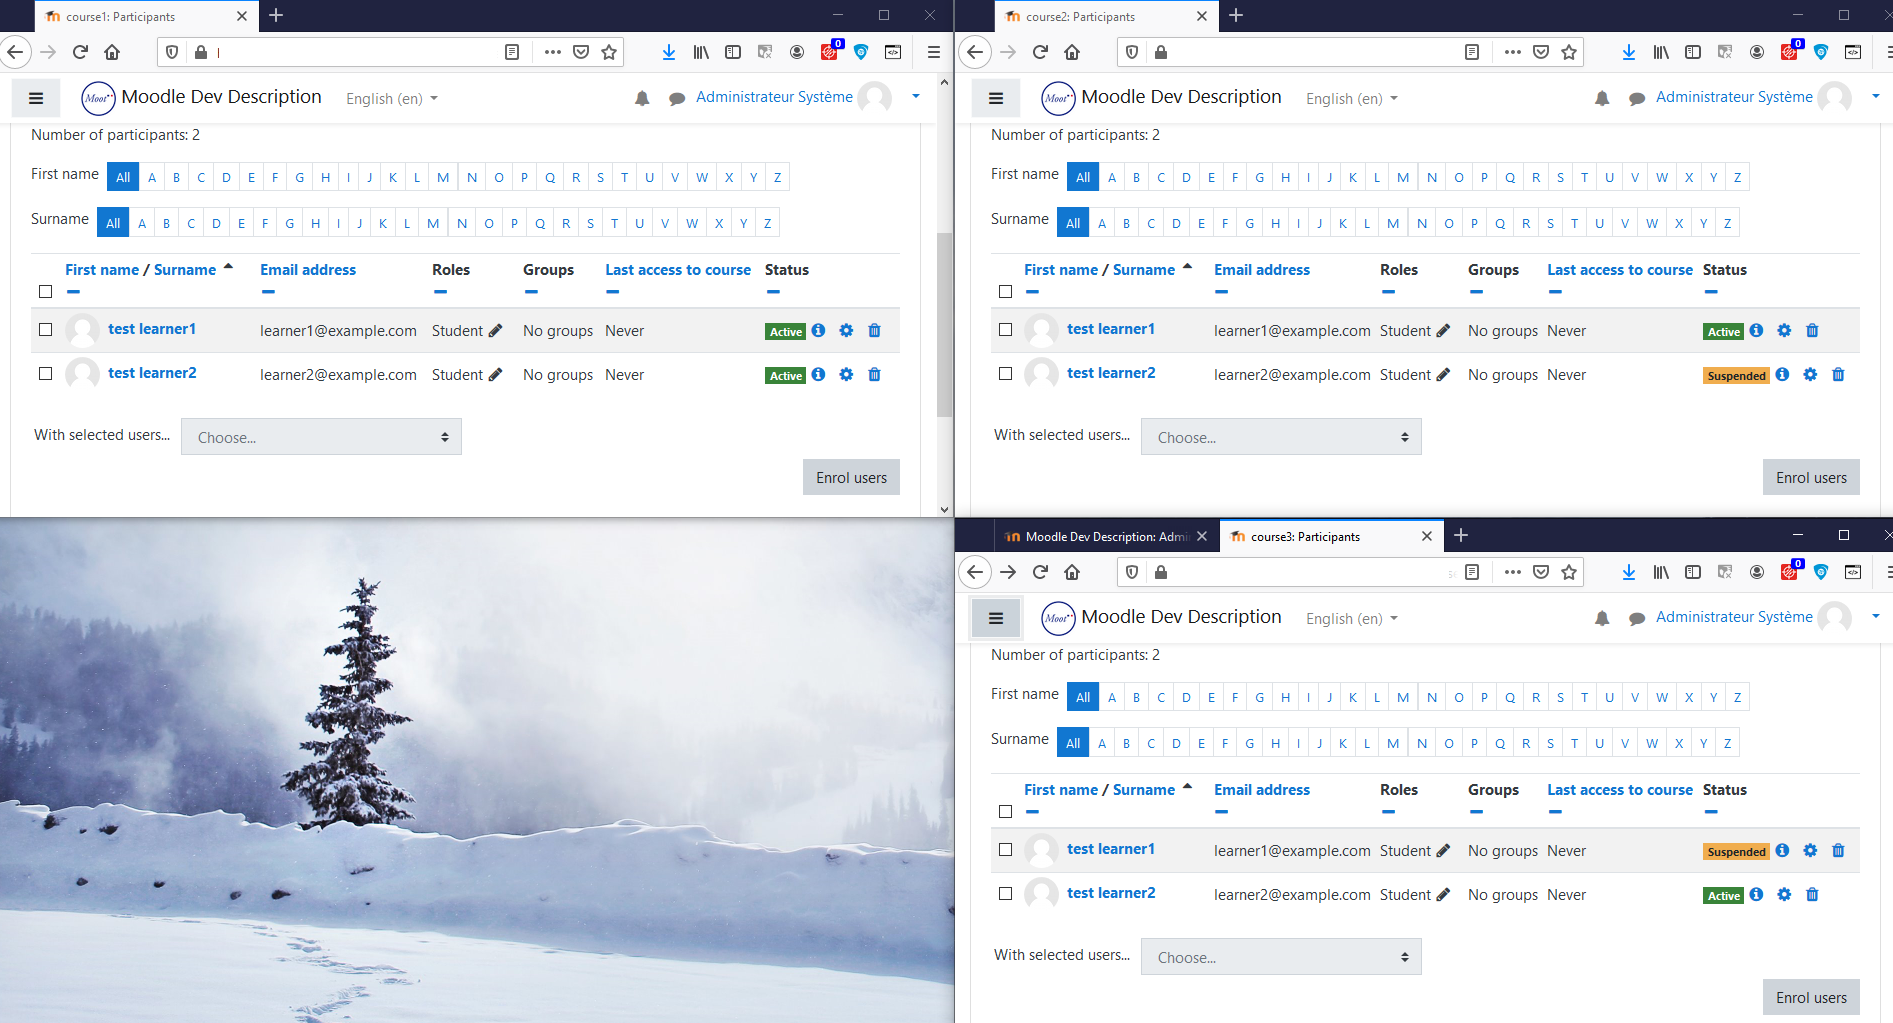Open info for suspended learner2 in course2 window

[1782, 375]
